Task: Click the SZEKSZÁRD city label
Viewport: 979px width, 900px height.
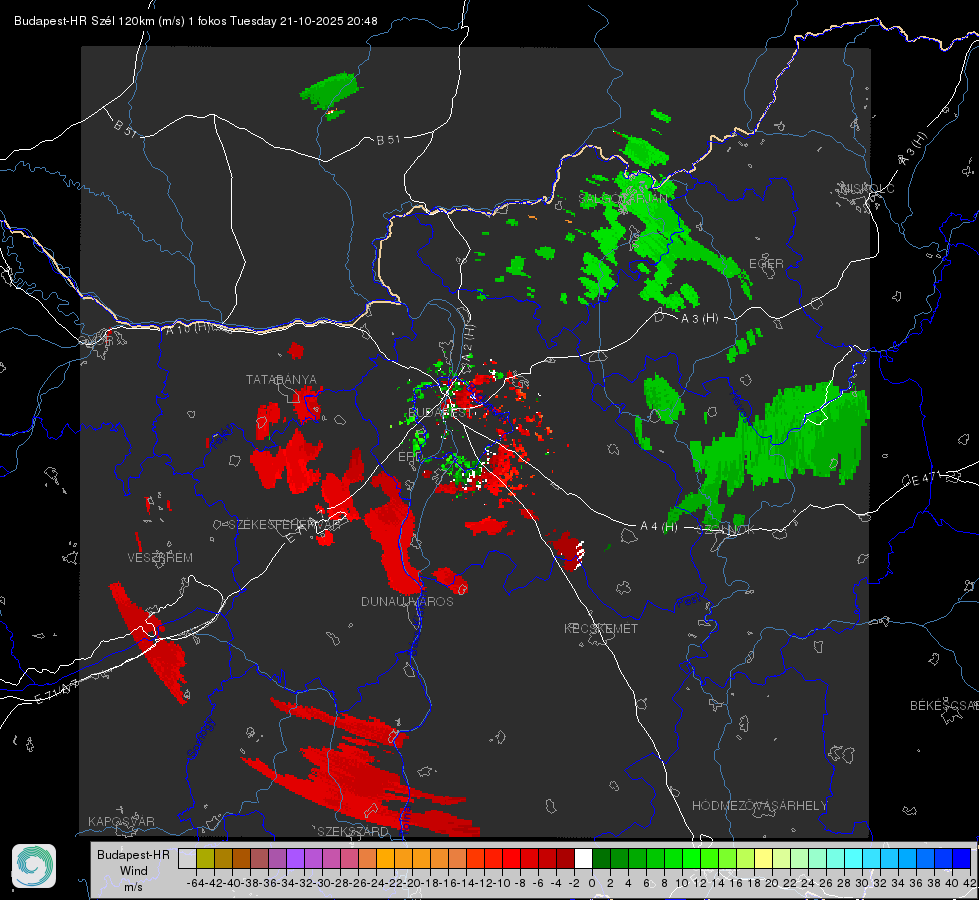Action: [353, 831]
